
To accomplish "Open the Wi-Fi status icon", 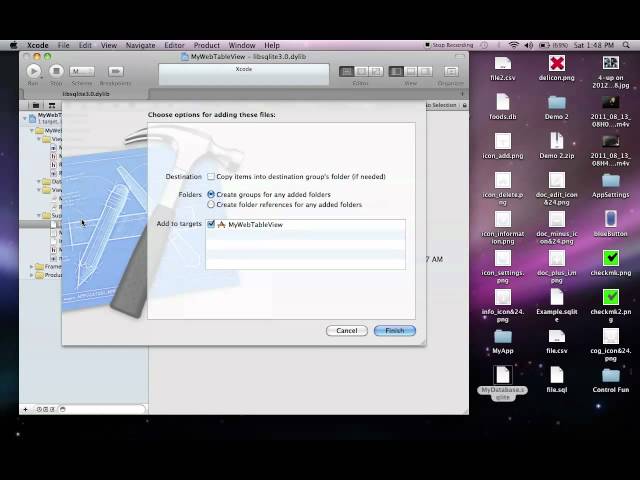I will 514,45.
